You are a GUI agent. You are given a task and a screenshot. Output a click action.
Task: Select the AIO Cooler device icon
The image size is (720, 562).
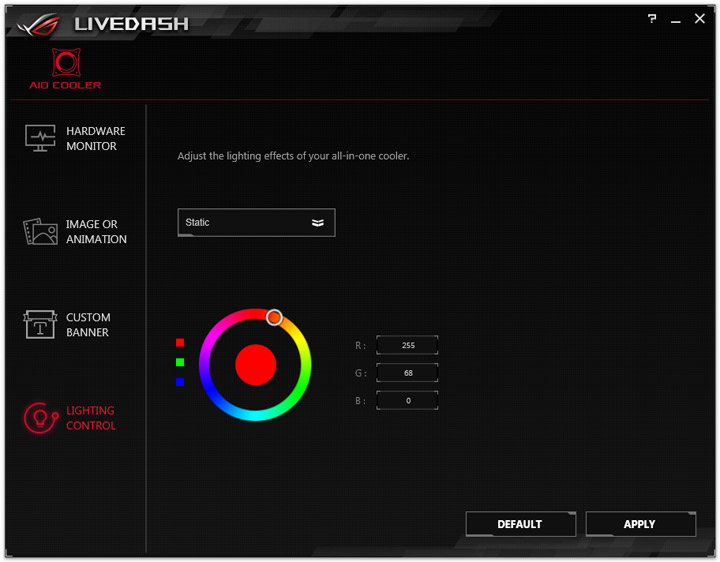[x=66, y=69]
